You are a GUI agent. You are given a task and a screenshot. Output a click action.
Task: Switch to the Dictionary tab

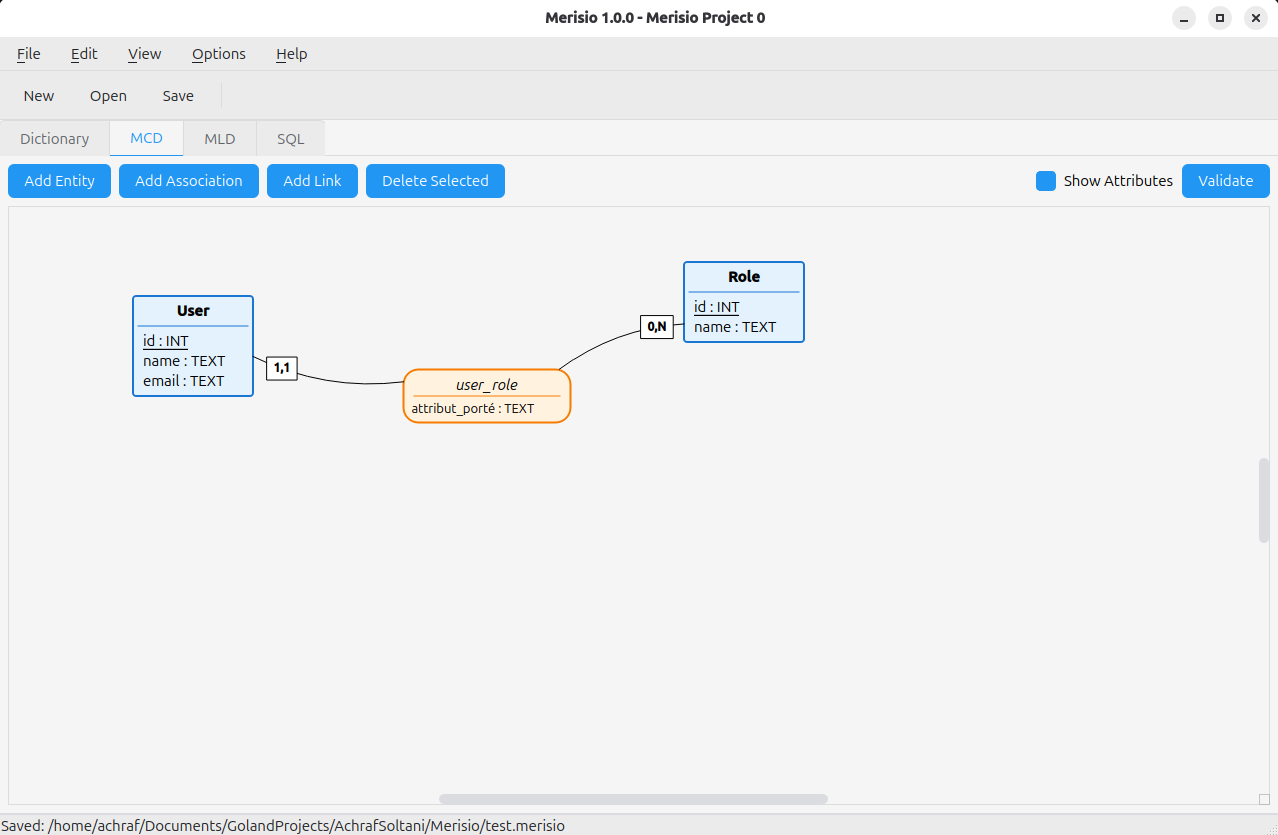55,139
